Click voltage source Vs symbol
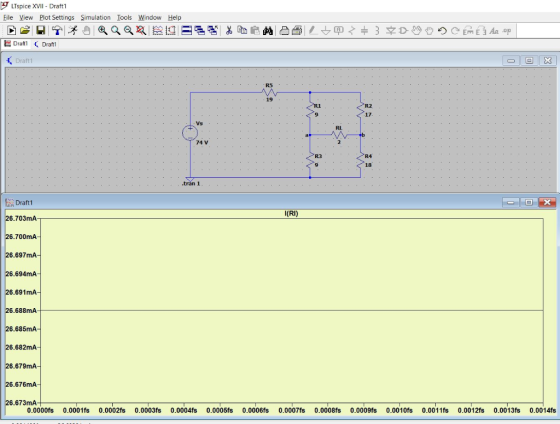 [x=190, y=133]
